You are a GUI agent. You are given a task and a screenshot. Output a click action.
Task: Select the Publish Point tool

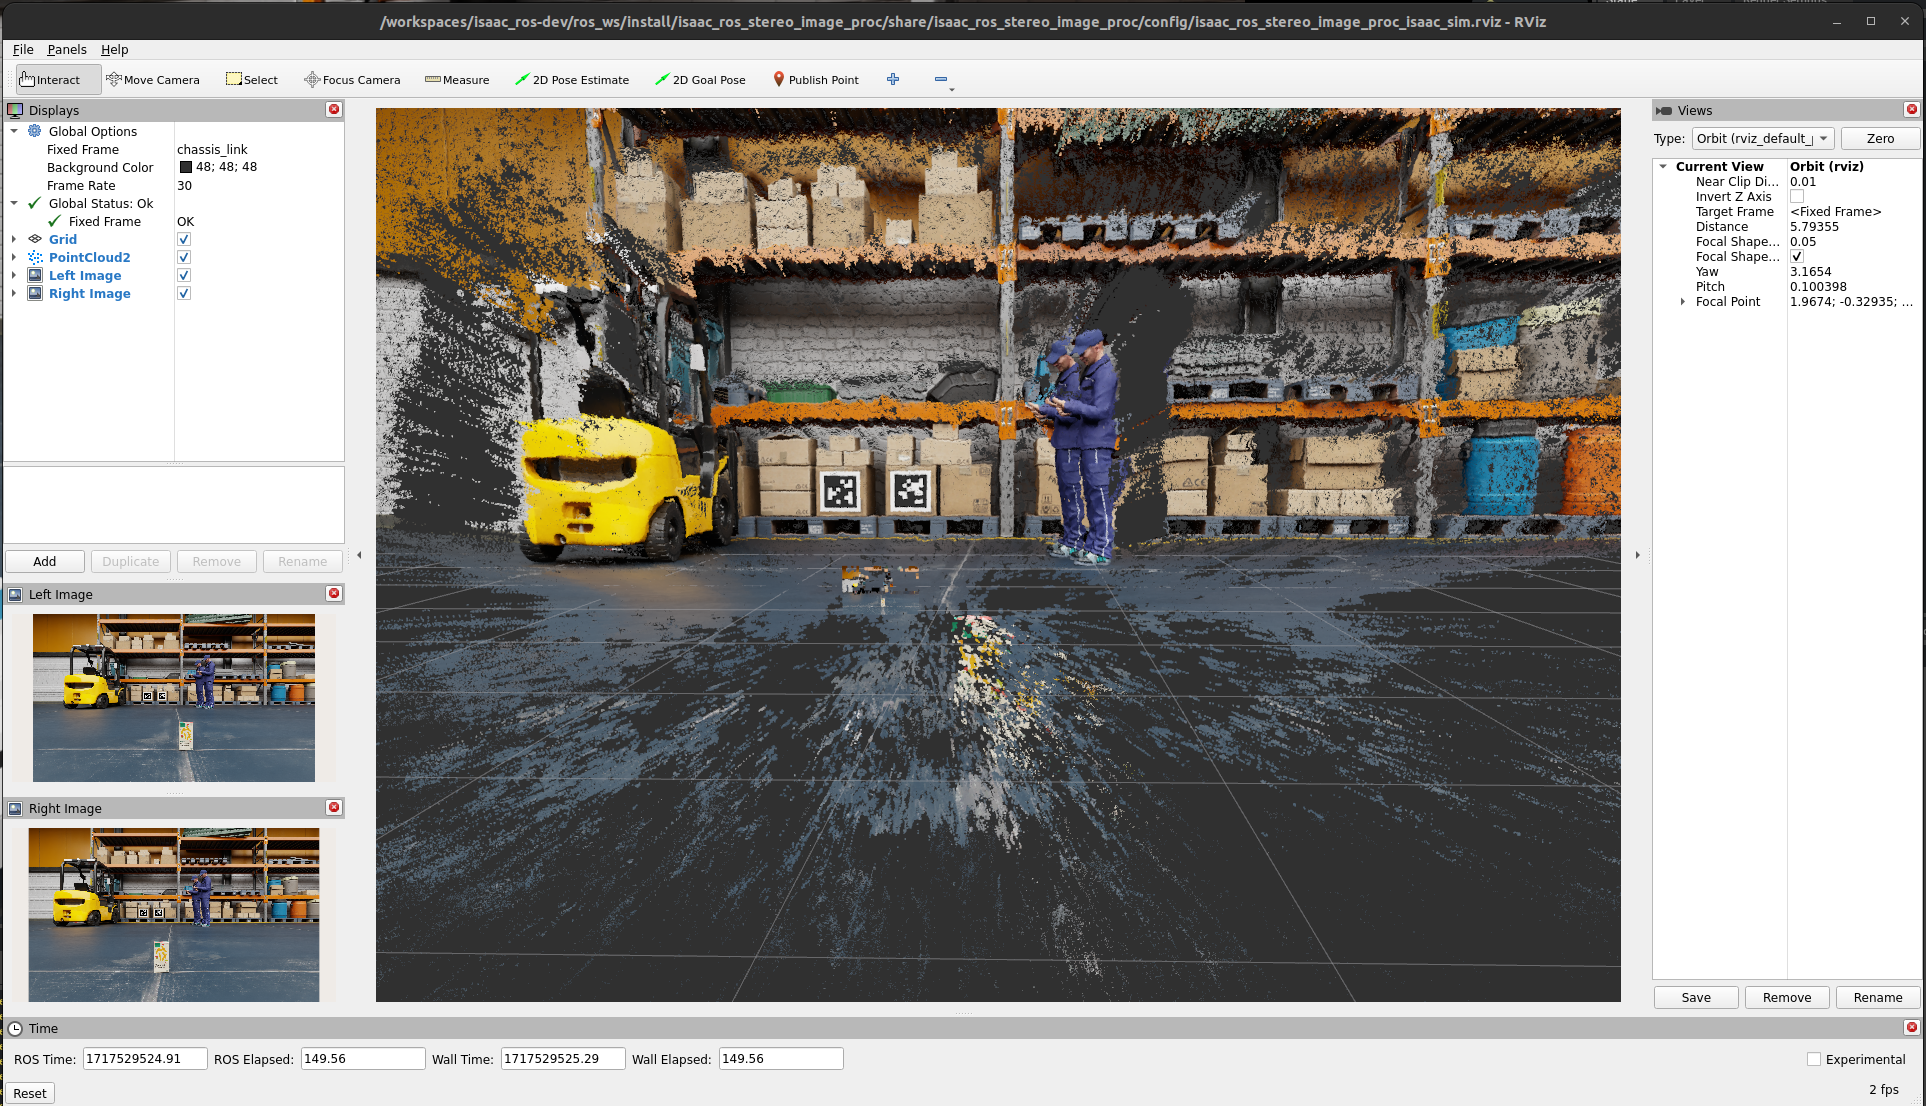click(x=815, y=79)
